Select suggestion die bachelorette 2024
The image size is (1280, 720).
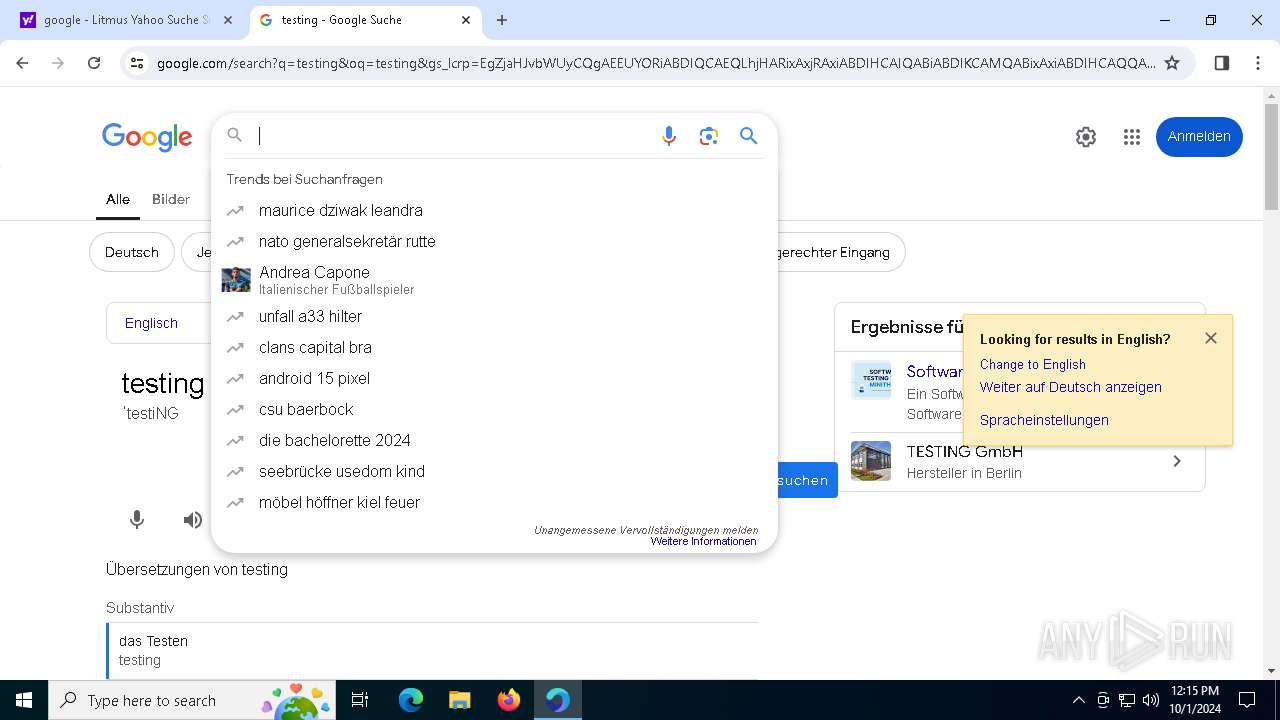click(494, 440)
